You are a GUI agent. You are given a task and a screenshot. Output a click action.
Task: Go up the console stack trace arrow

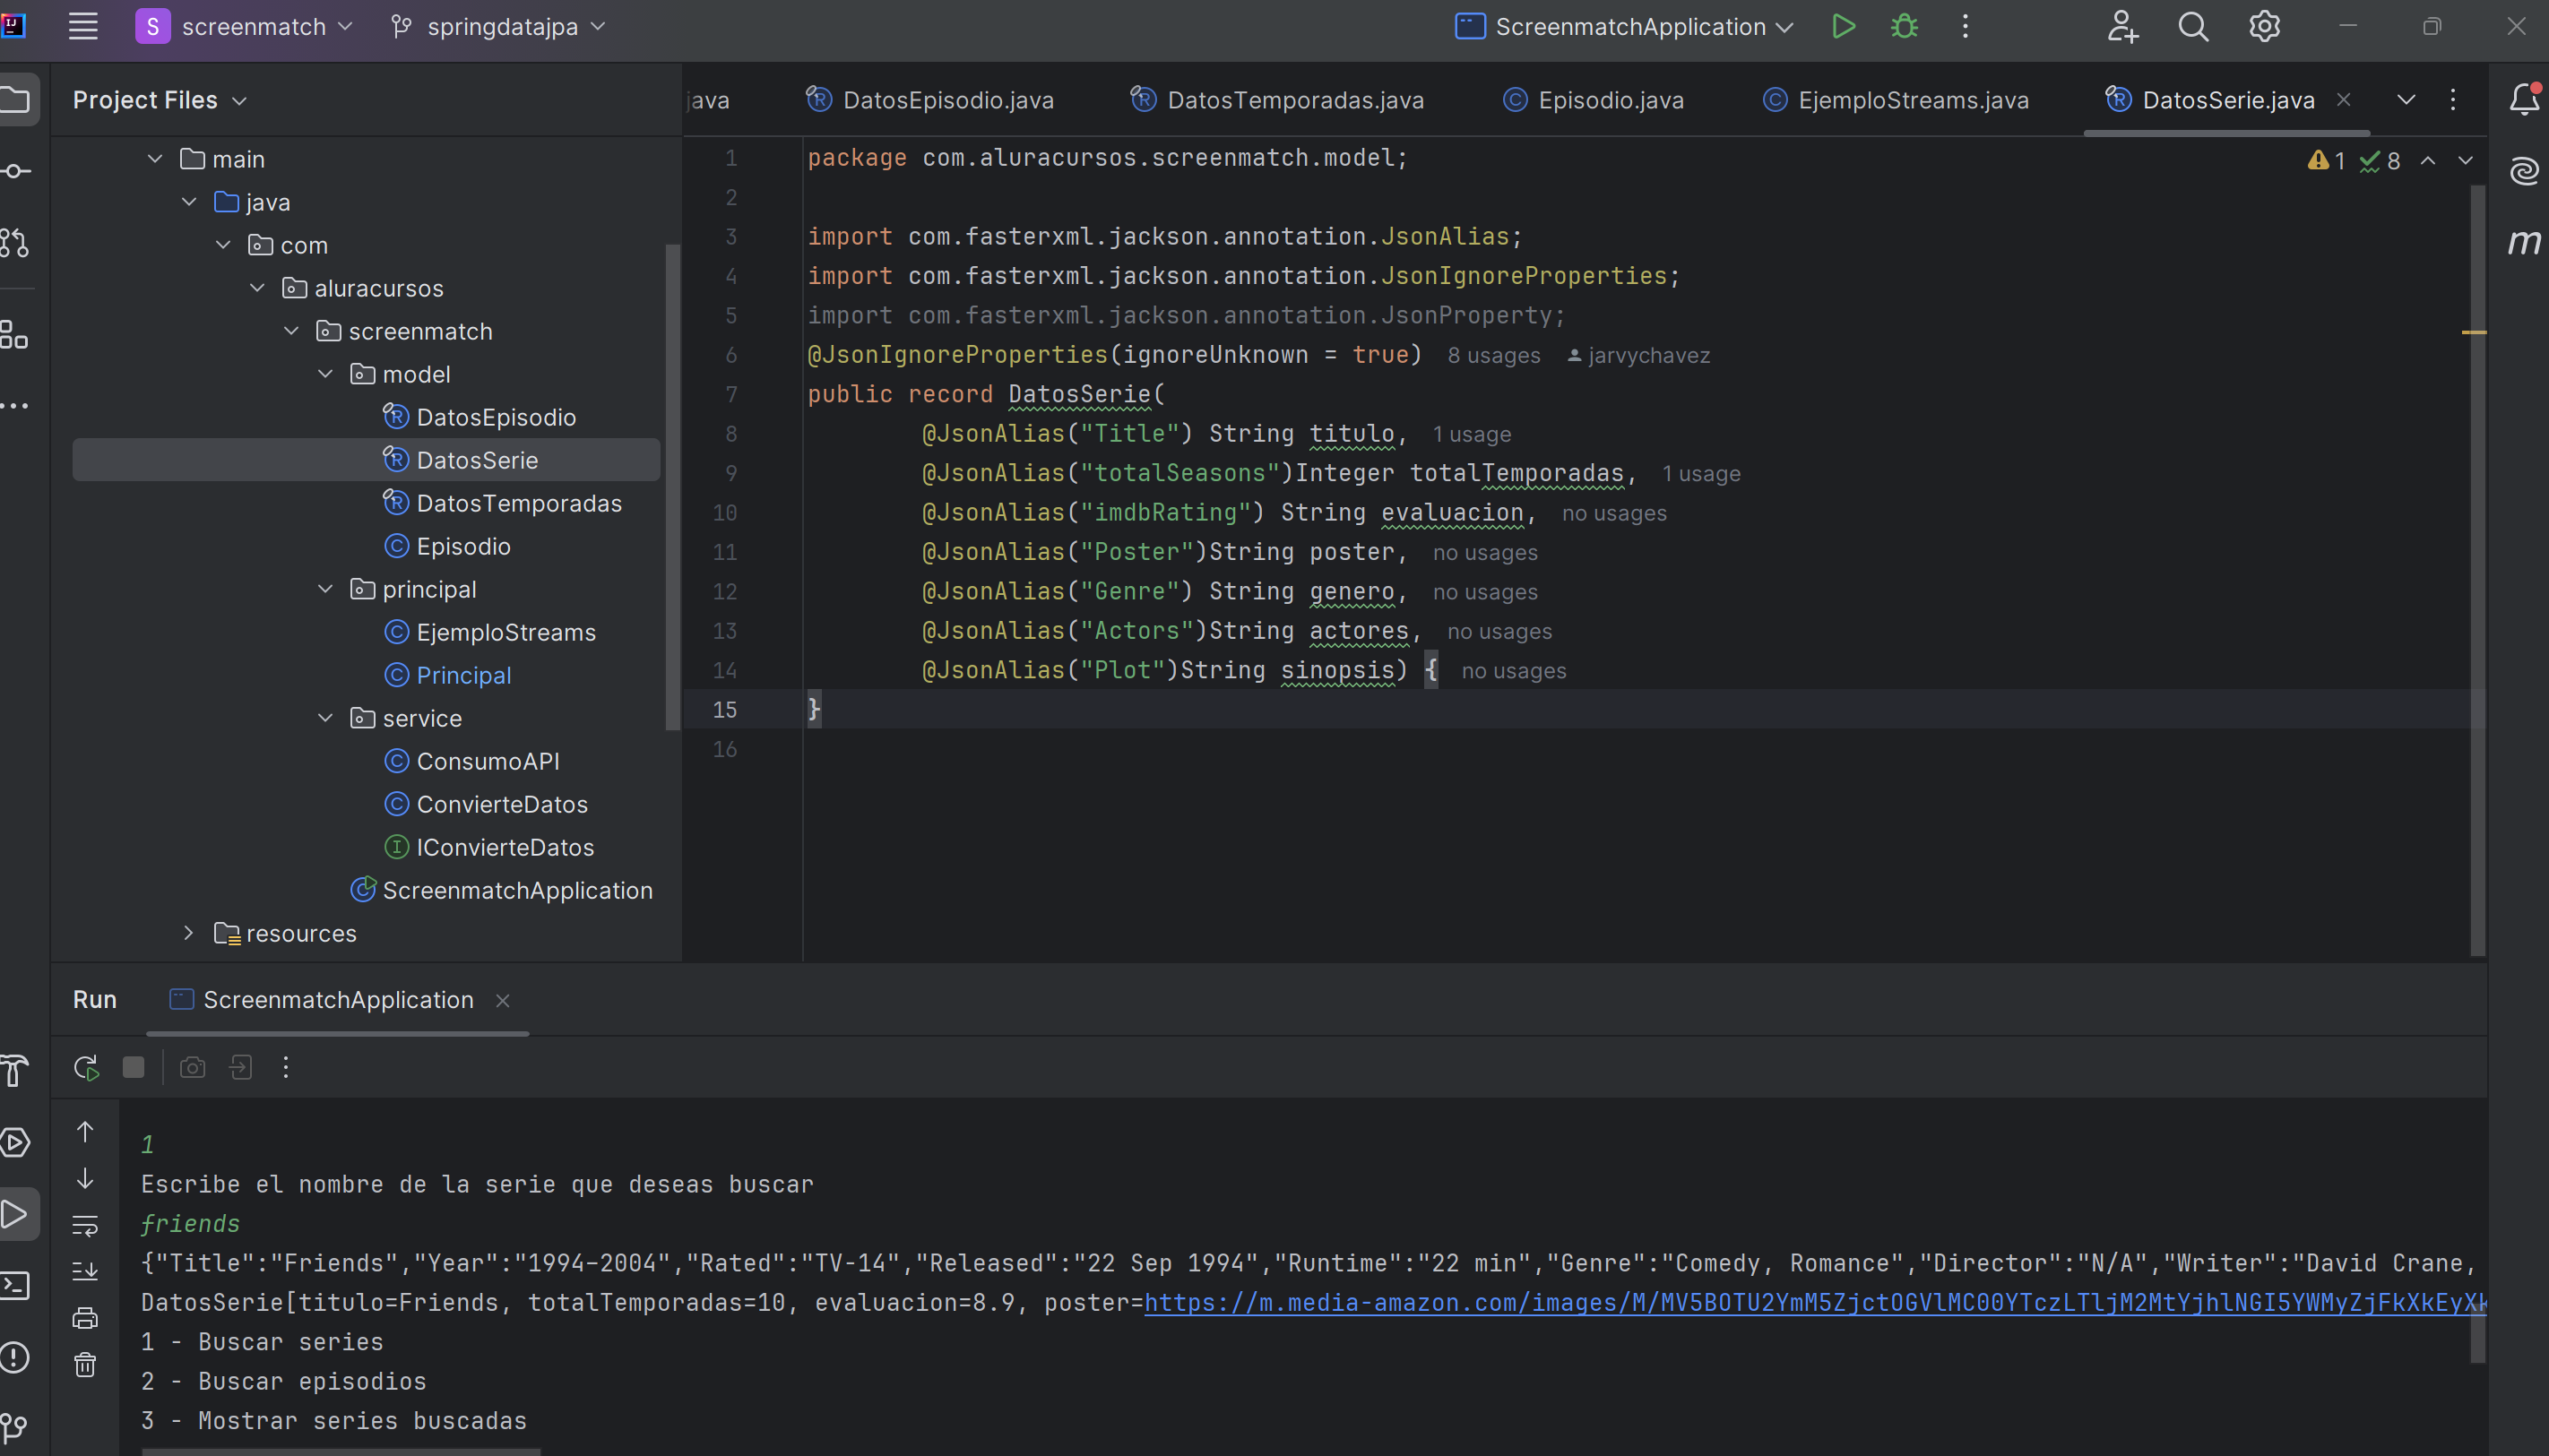coord(85,1131)
